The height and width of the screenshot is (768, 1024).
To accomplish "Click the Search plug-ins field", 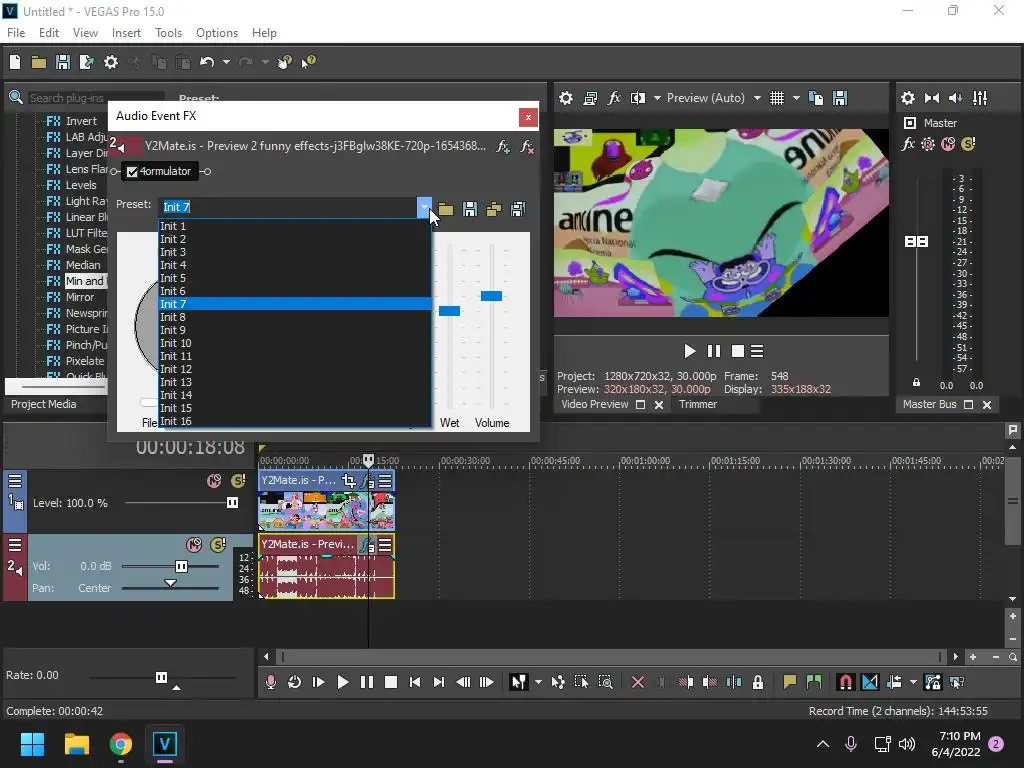I will (95, 98).
